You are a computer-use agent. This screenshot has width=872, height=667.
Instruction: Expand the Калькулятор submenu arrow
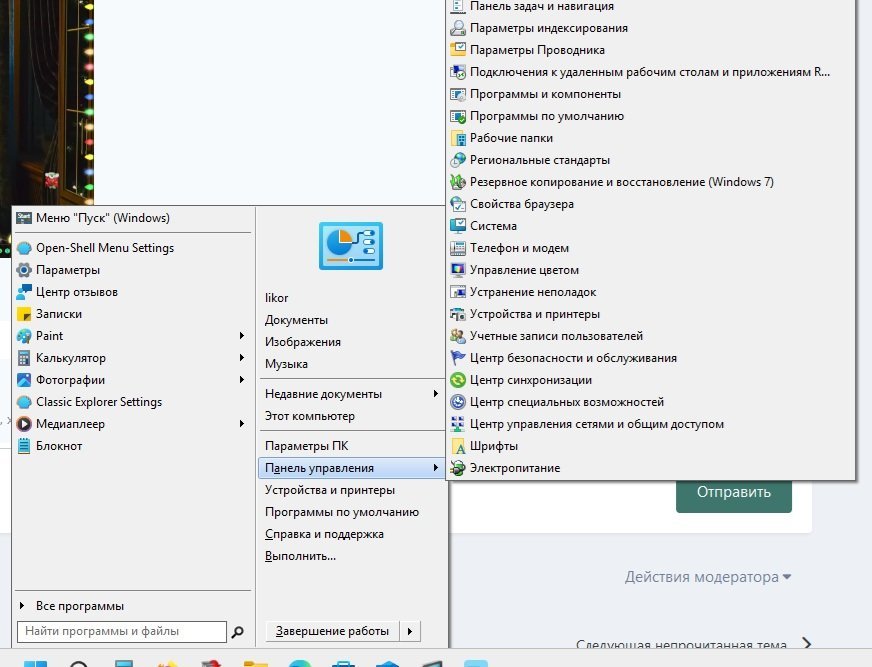coord(242,358)
